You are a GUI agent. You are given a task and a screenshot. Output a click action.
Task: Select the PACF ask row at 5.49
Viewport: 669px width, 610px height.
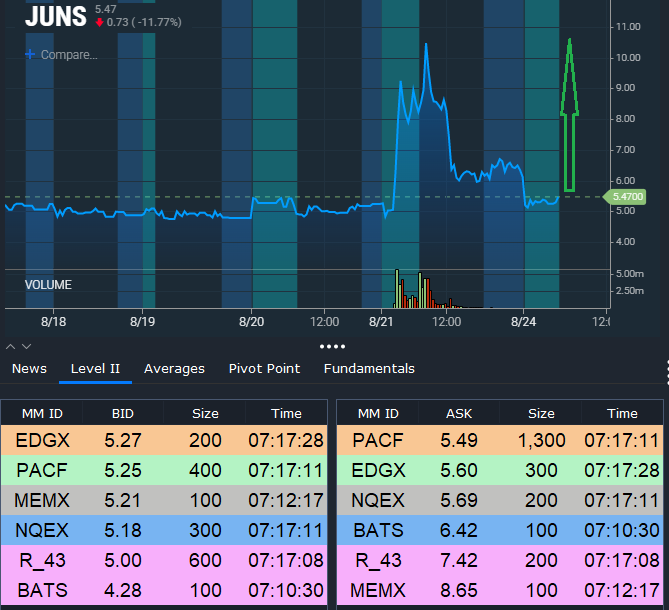point(500,440)
